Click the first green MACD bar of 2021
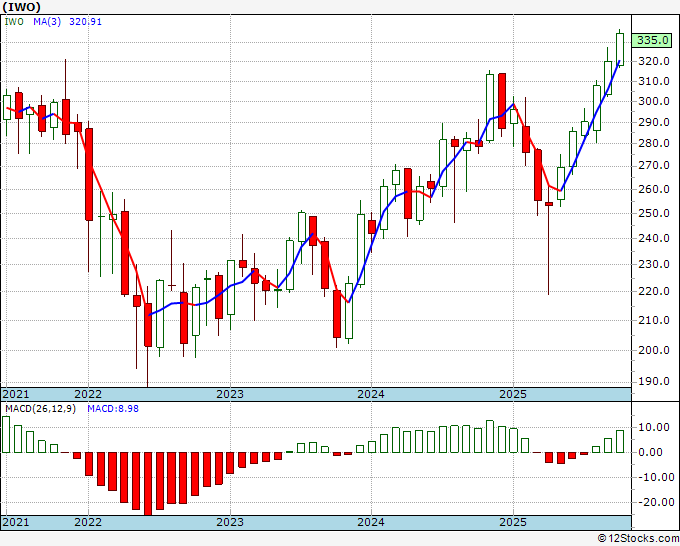The width and height of the screenshot is (680, 546). (6, 435)
